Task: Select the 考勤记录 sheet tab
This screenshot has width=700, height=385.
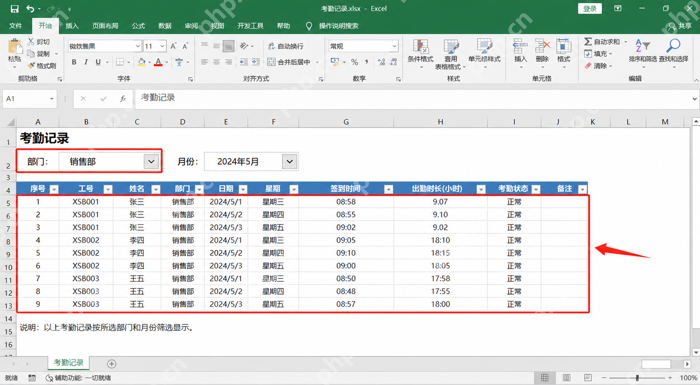Action: (x=69, y=363)
